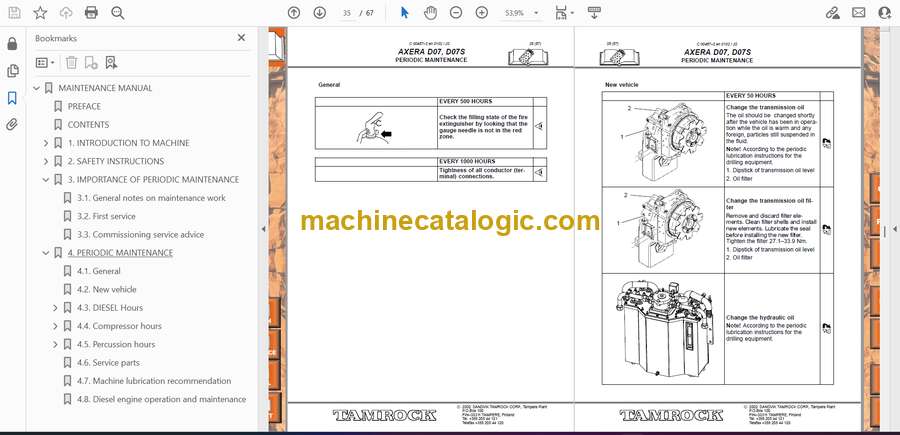Screen dimensions: 900x435
Task: Expand 4.4. Compressor hours bookmark
Action: [55, 326]
